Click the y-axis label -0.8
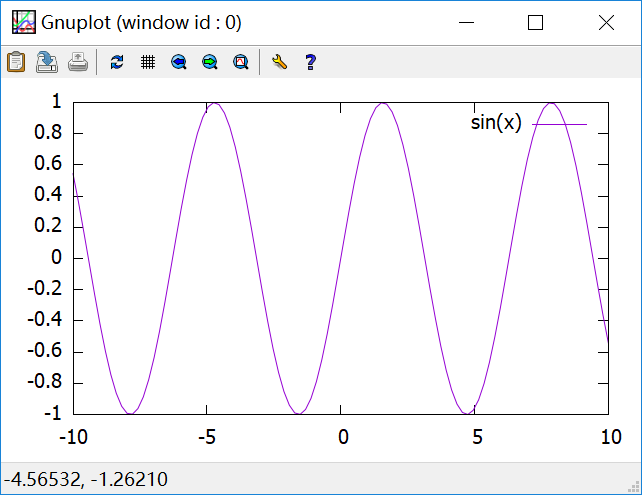642x495 pixels. pos(45,382)
